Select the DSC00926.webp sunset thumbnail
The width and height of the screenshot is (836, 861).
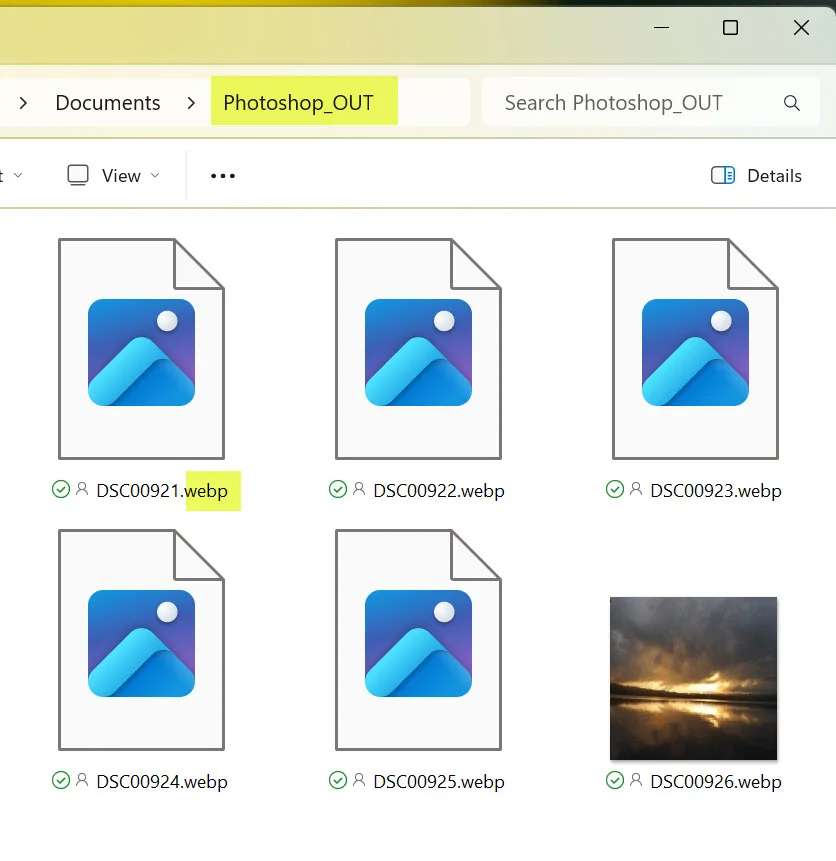coord(693,678)
